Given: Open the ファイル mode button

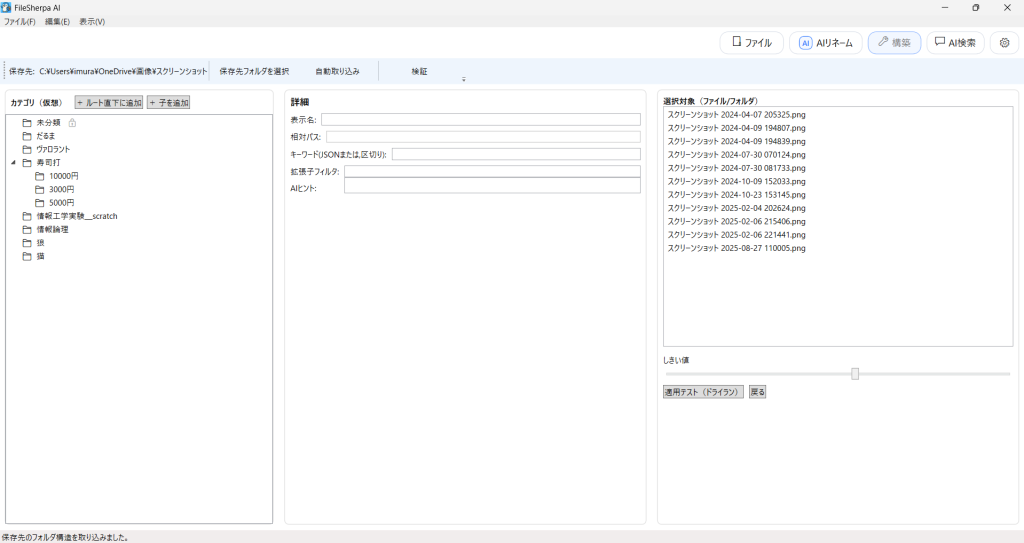Looking at the screenshot, I should 751,43.
